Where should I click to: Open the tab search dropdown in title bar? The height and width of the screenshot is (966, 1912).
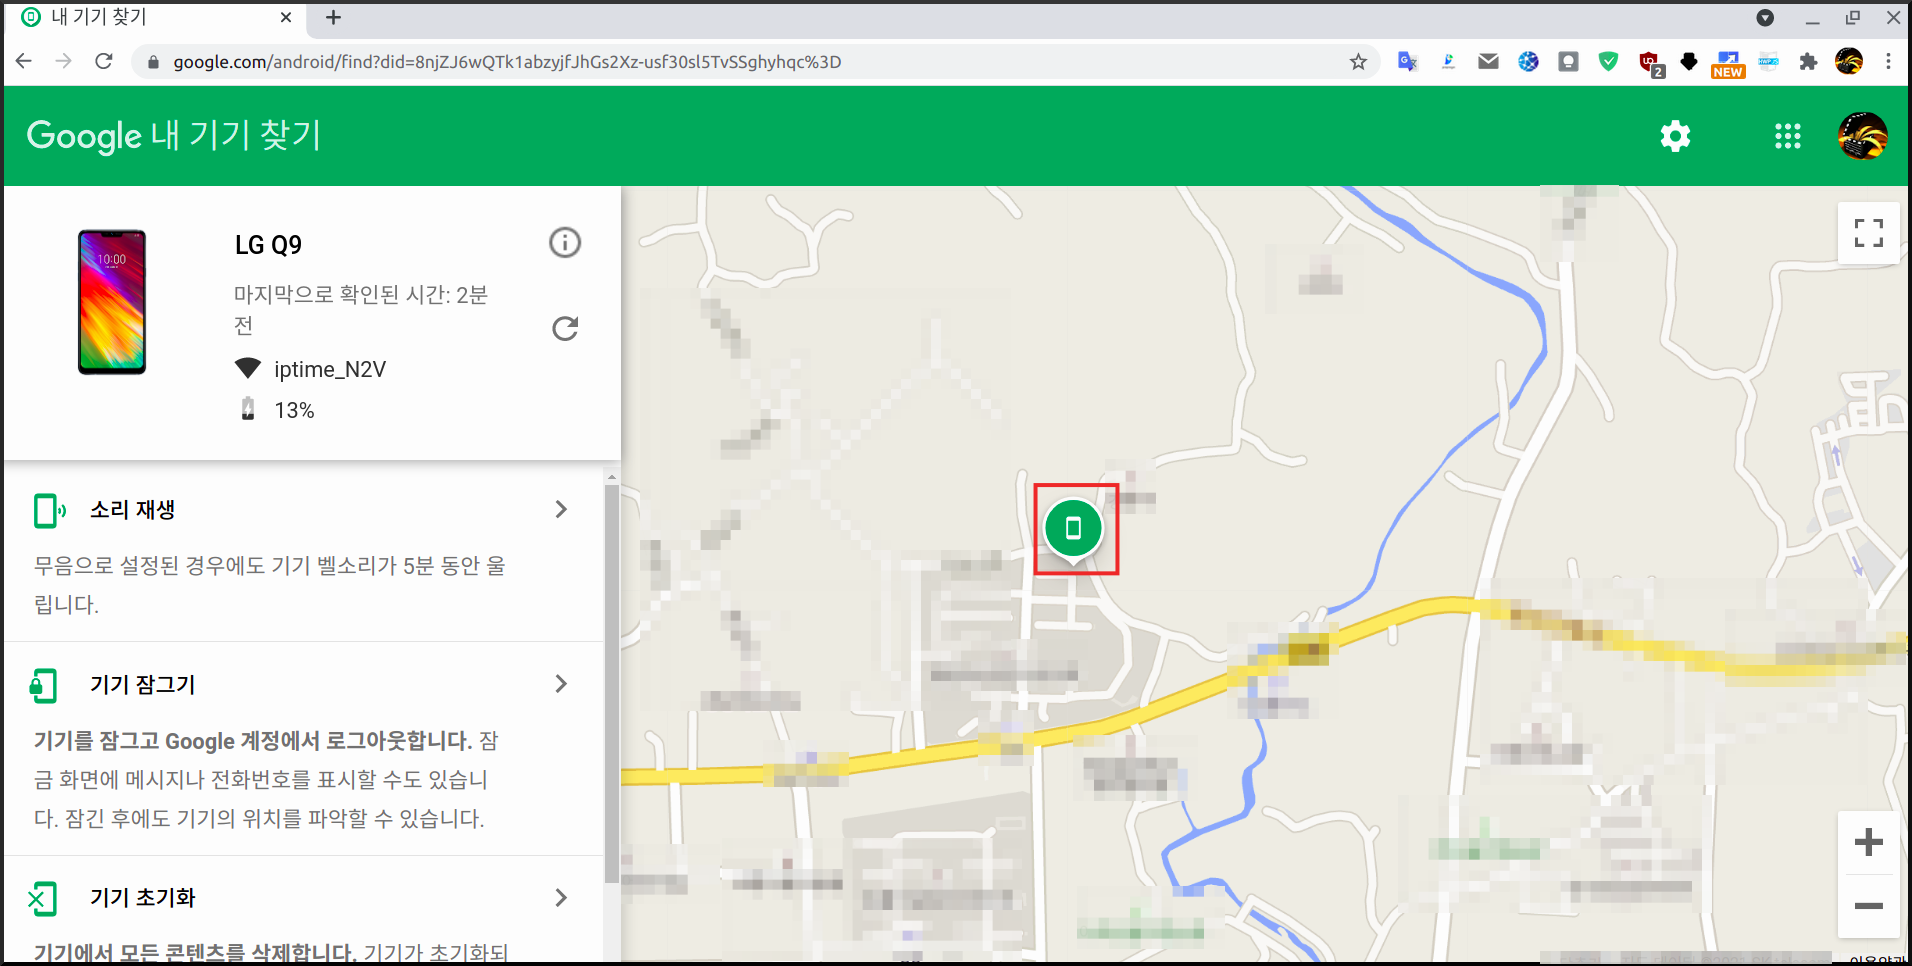coord(1765,18)
